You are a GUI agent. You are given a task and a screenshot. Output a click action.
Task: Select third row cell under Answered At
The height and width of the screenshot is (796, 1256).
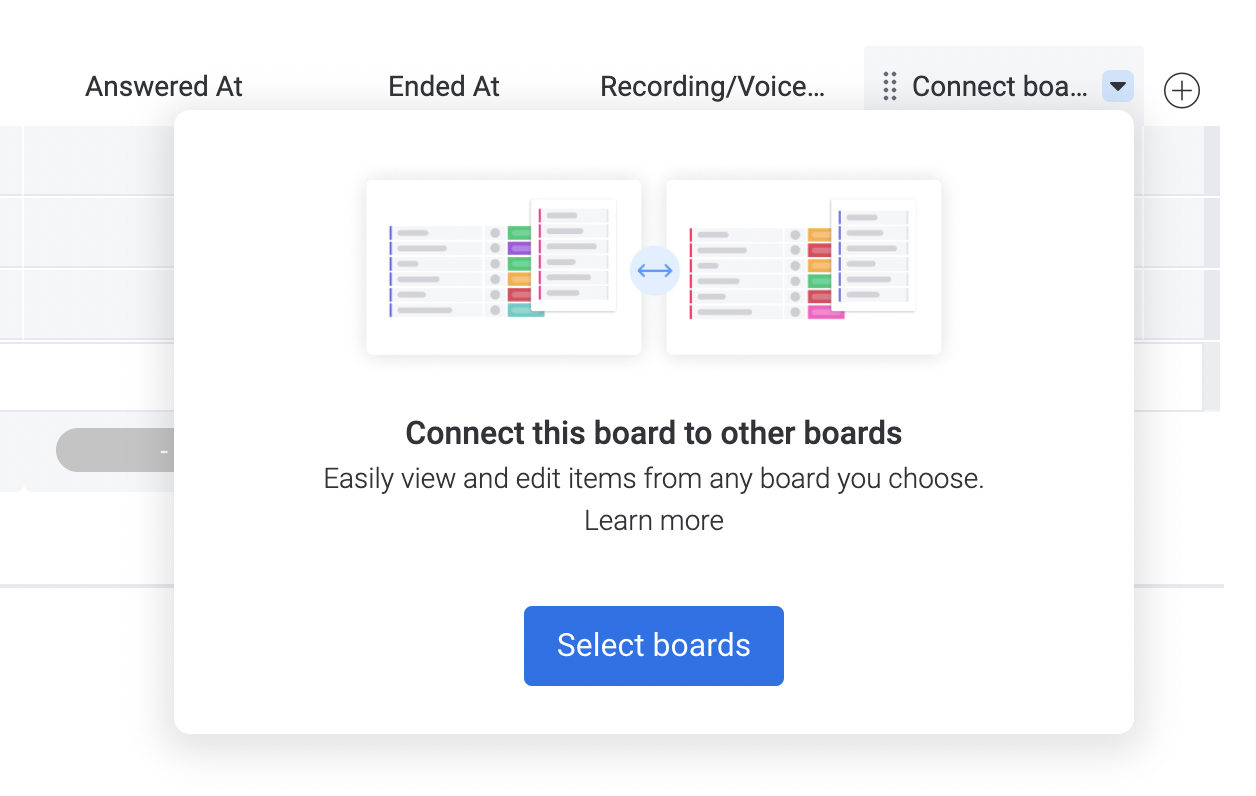[99, 305]
